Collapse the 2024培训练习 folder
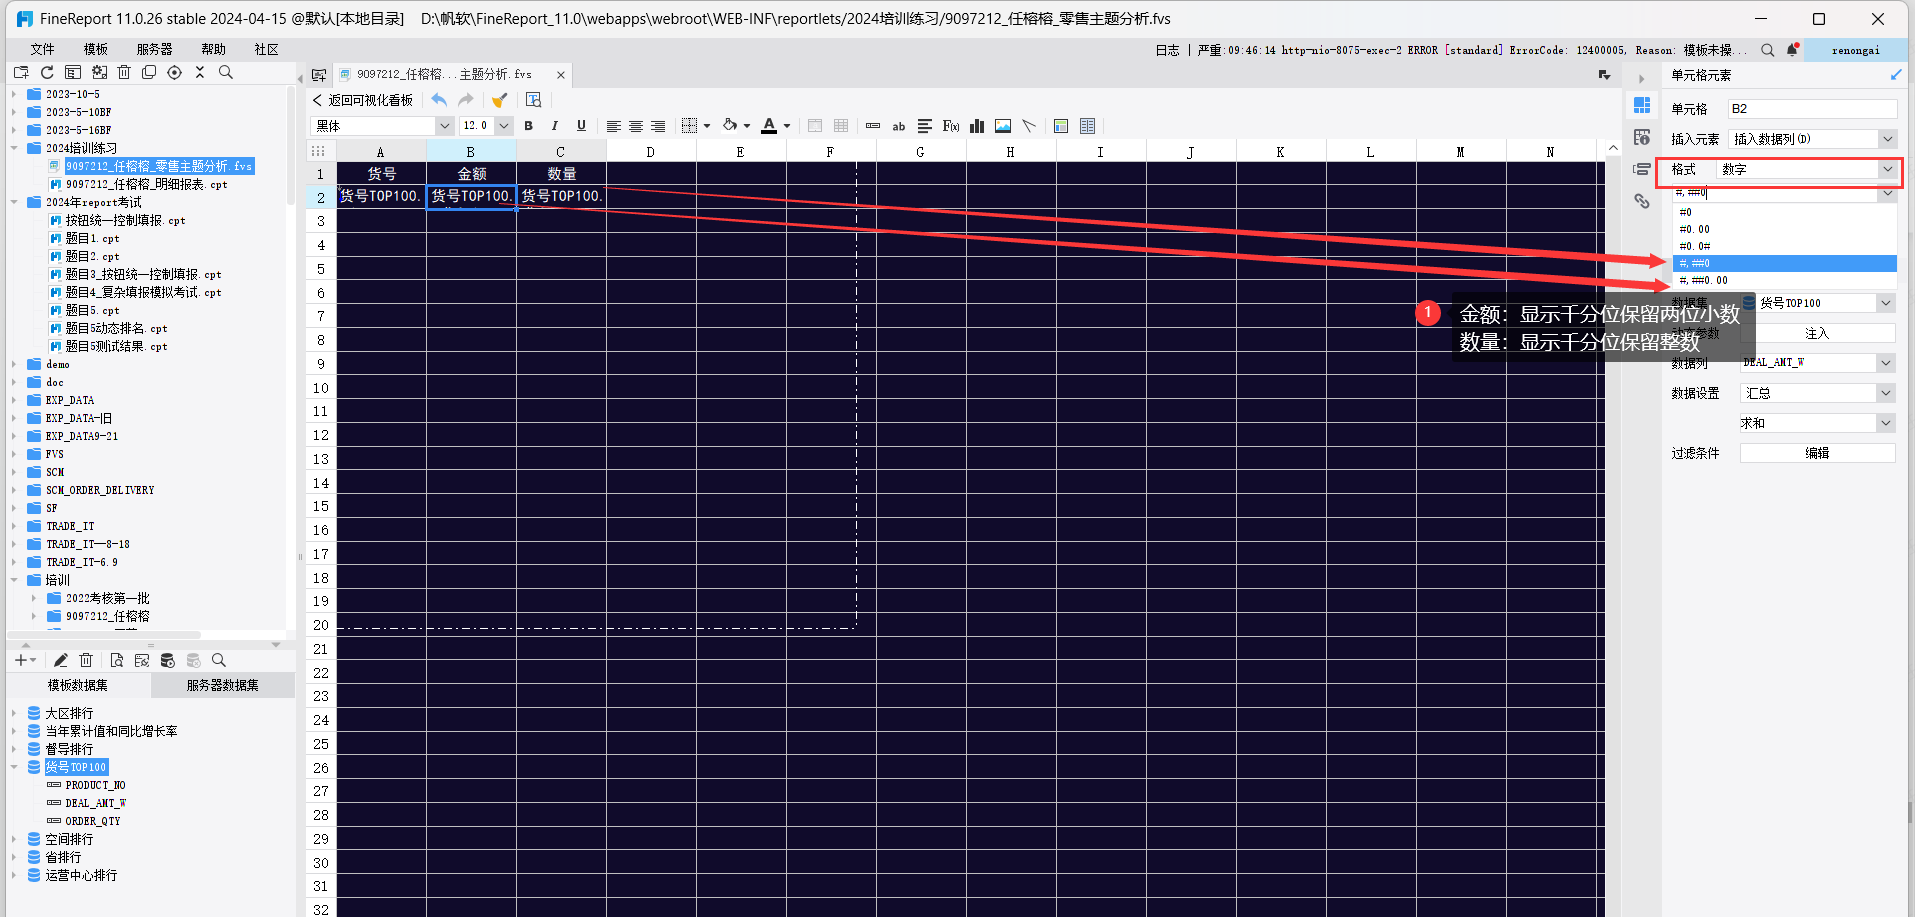 (x=15, y=148)
